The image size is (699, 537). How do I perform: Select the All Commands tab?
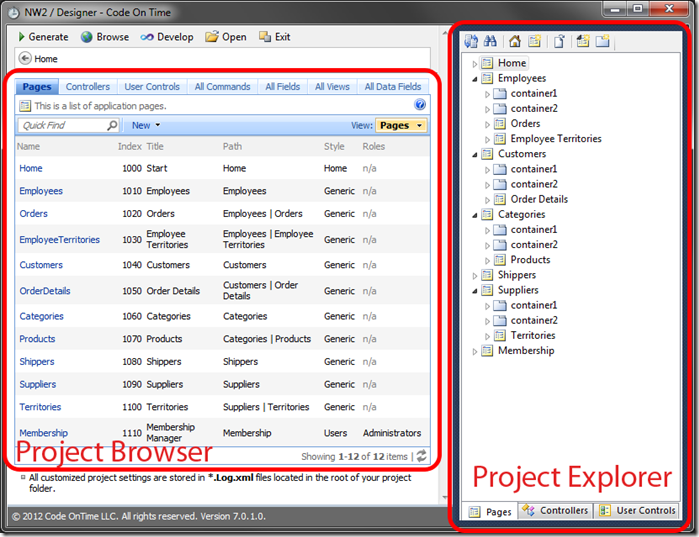click(222, 86)
